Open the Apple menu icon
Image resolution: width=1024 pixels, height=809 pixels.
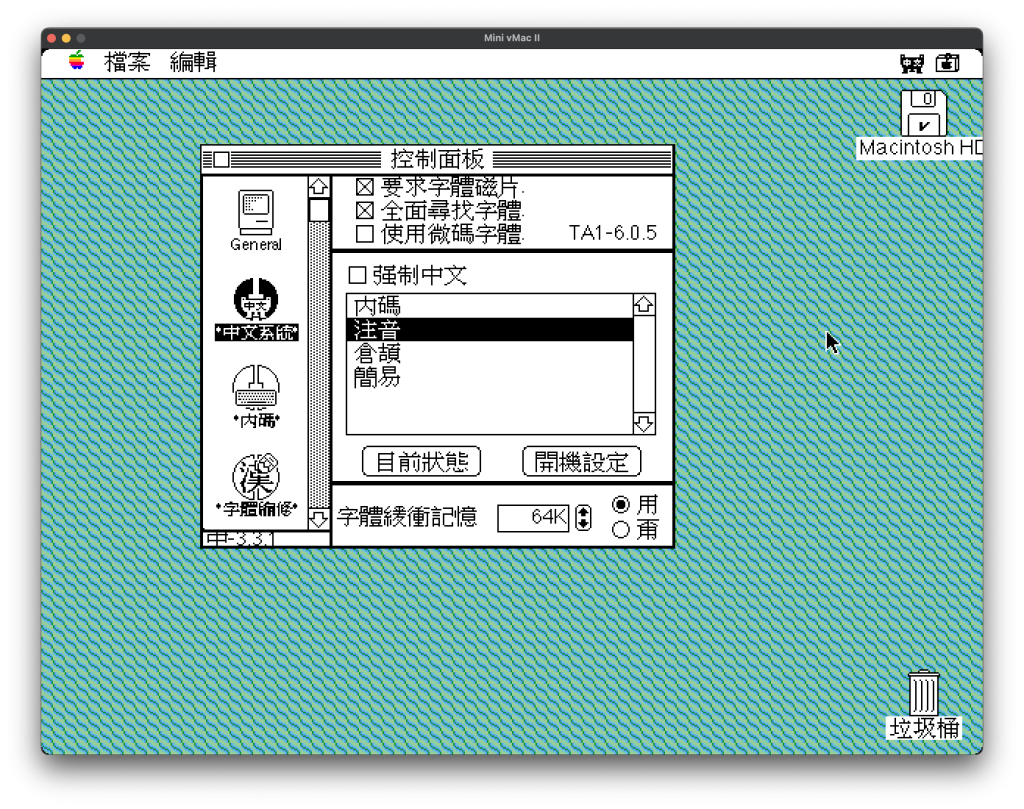77,62
